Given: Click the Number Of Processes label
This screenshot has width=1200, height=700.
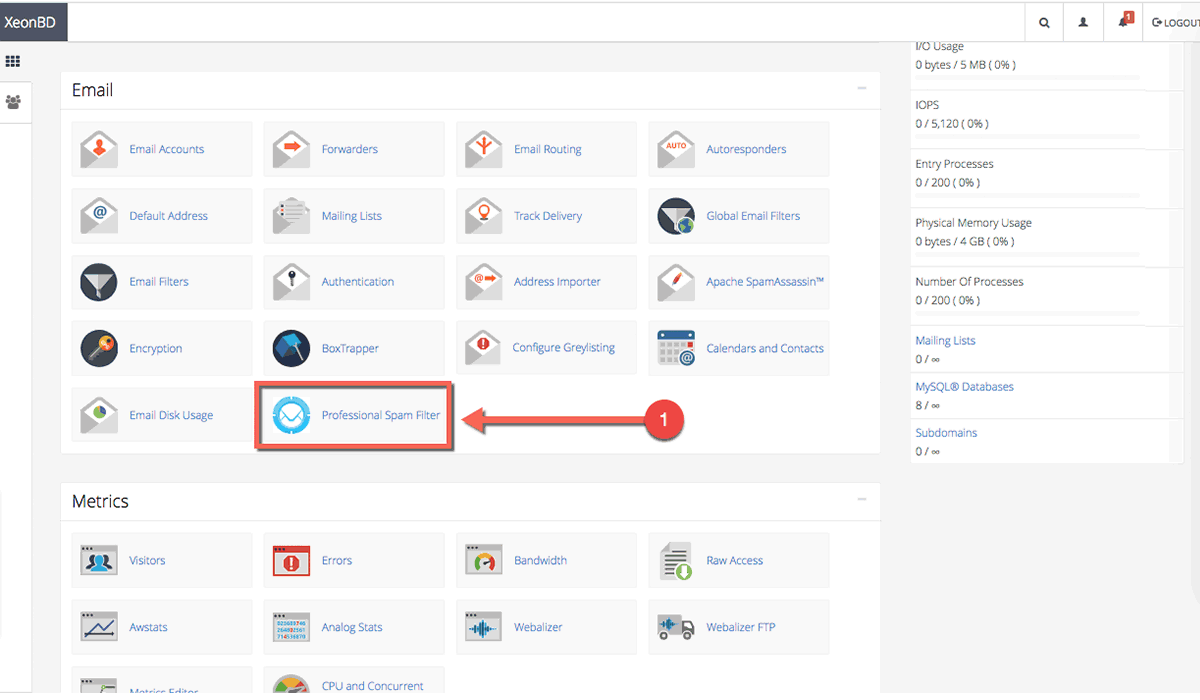Looking at the screenshot, I should pos(969,282).
